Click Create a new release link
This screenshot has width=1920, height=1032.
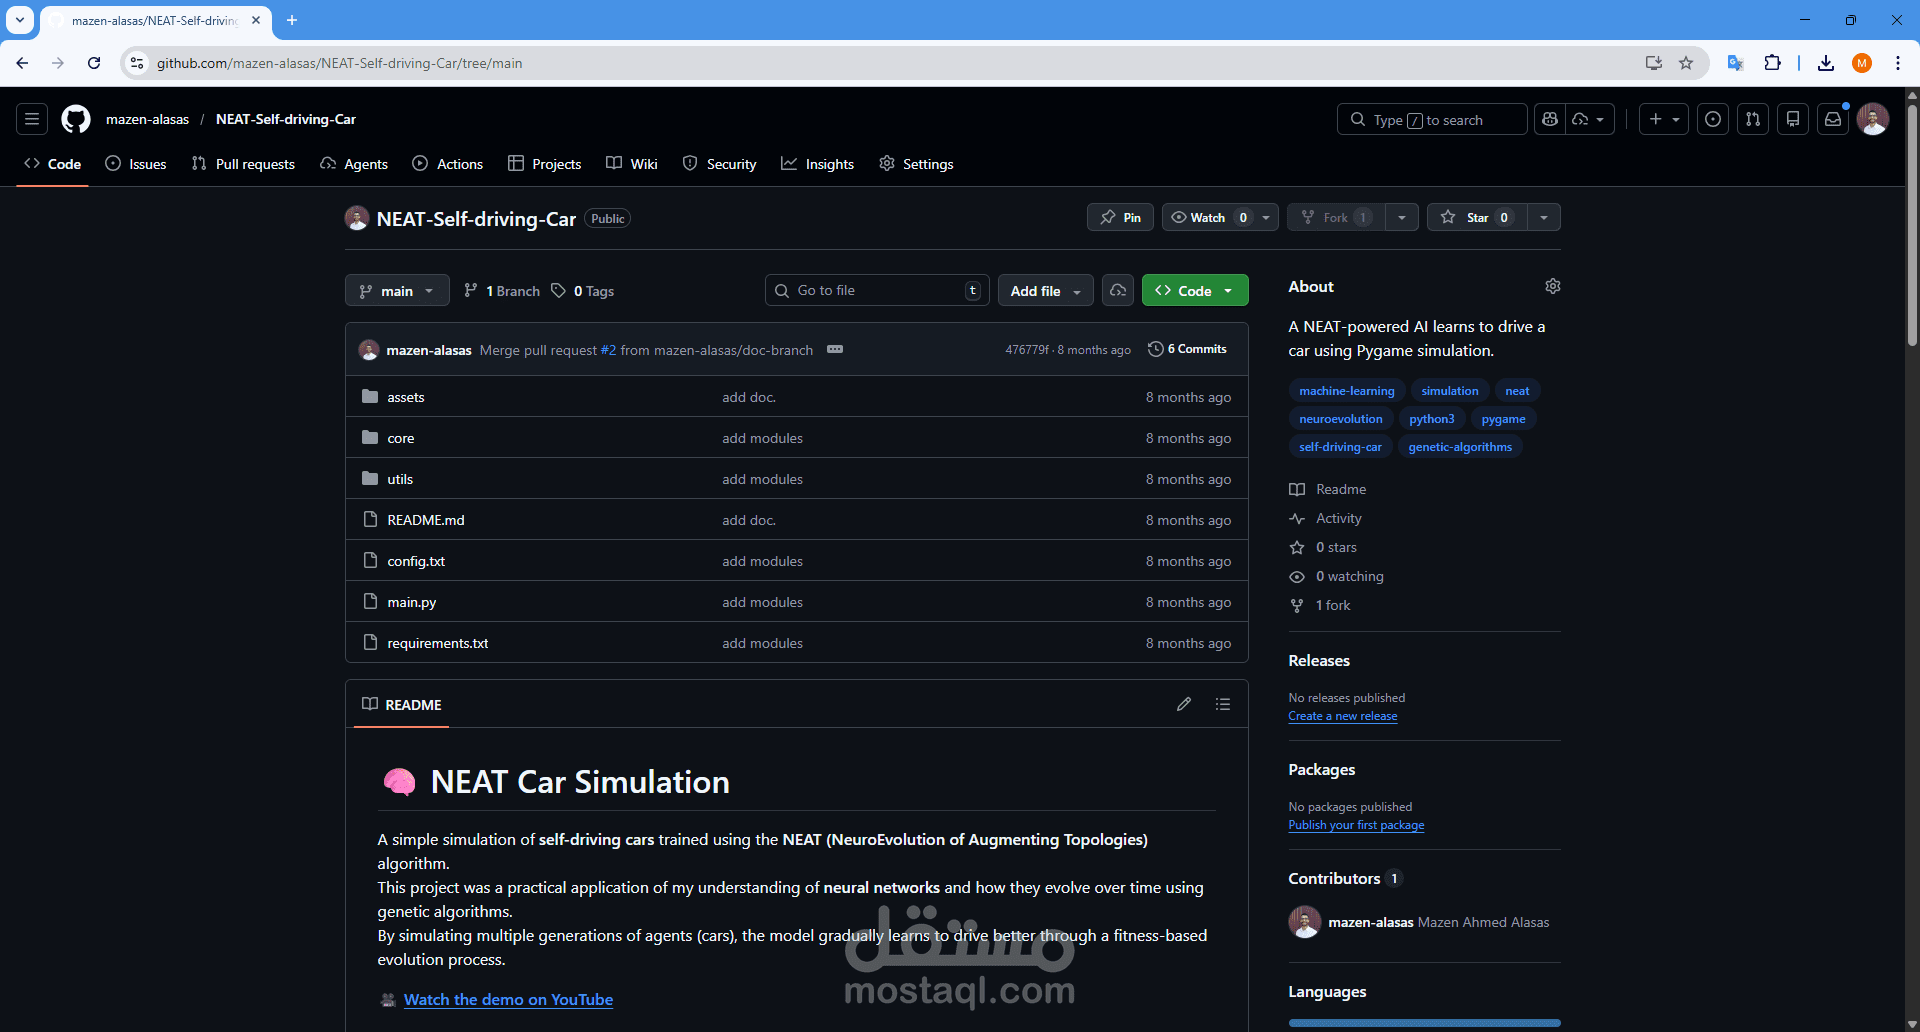(x=1343, y=716)
